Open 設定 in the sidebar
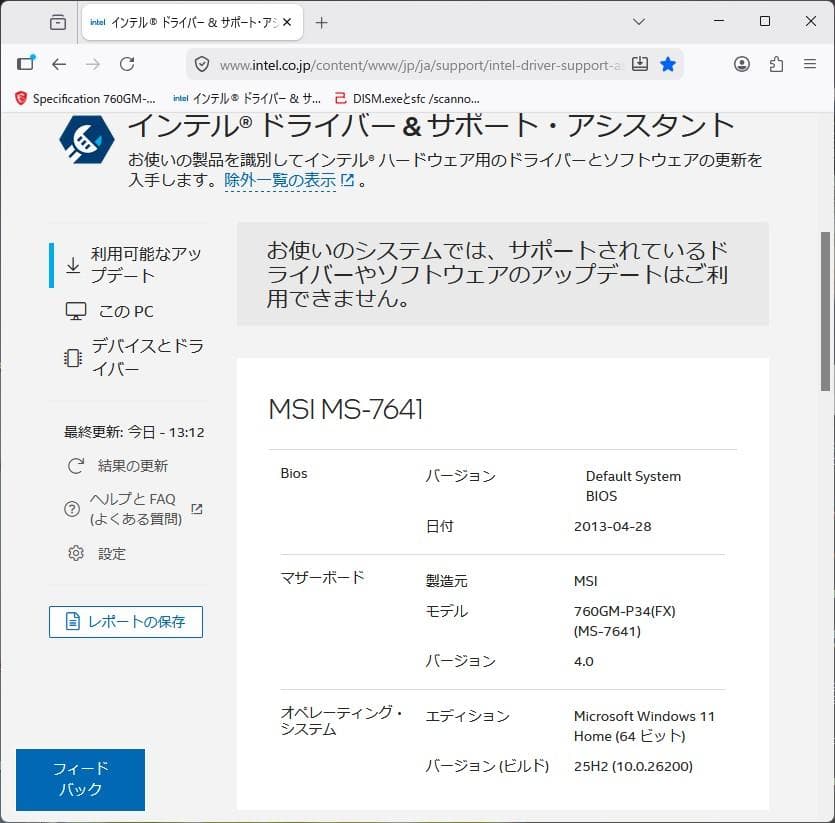The image size is (835, 823). pyautogui.click(x=112, y=553)
